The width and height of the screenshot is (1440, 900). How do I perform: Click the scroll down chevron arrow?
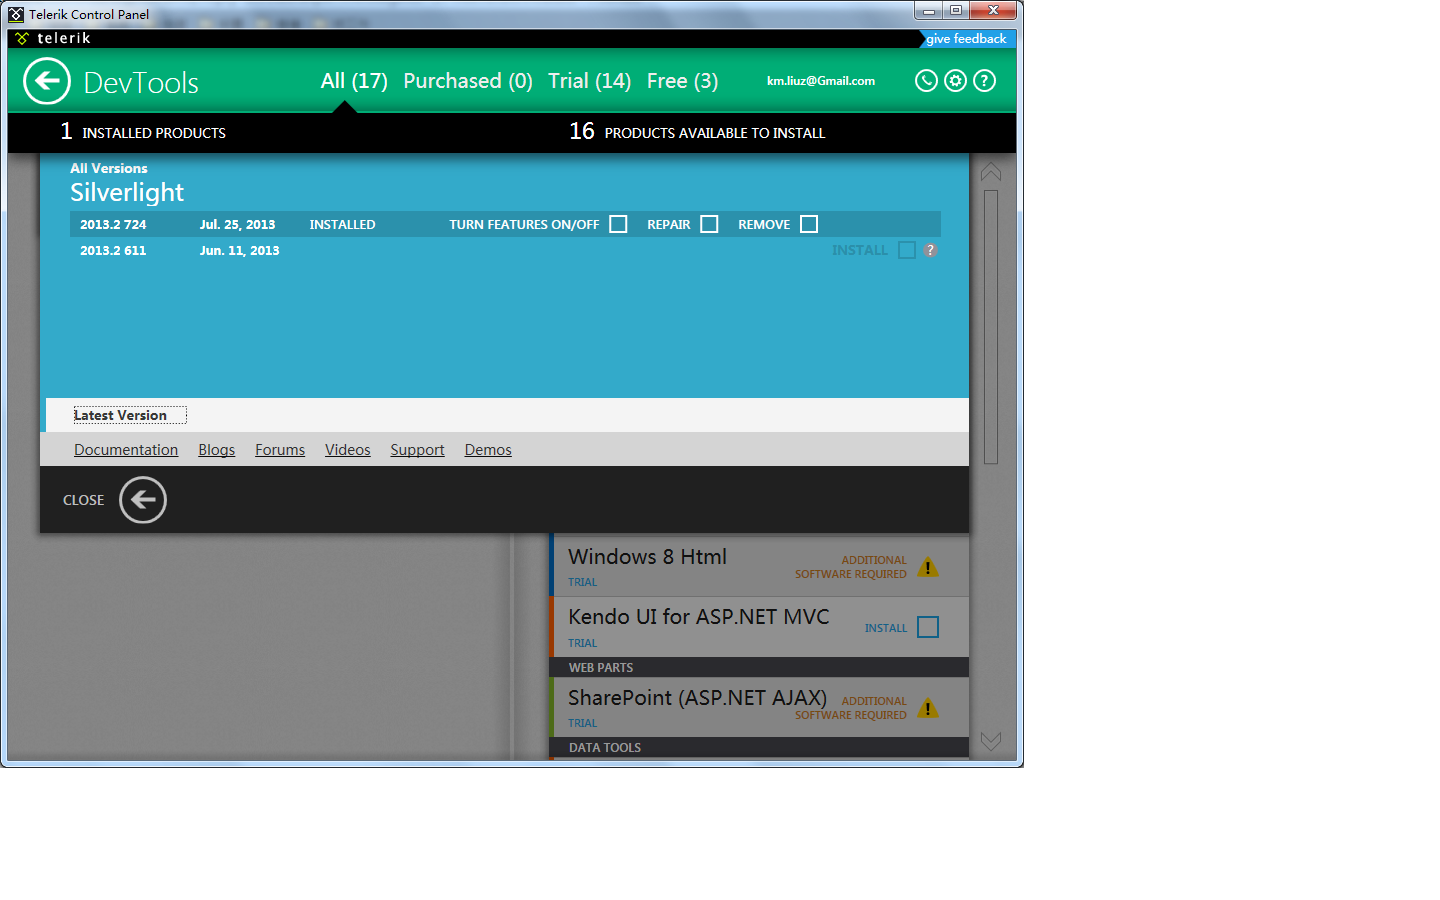click(x=991, y=740)
